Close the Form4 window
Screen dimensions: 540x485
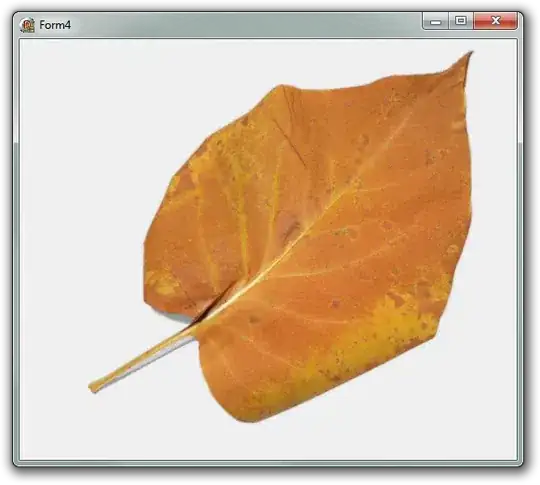(496, 21)
